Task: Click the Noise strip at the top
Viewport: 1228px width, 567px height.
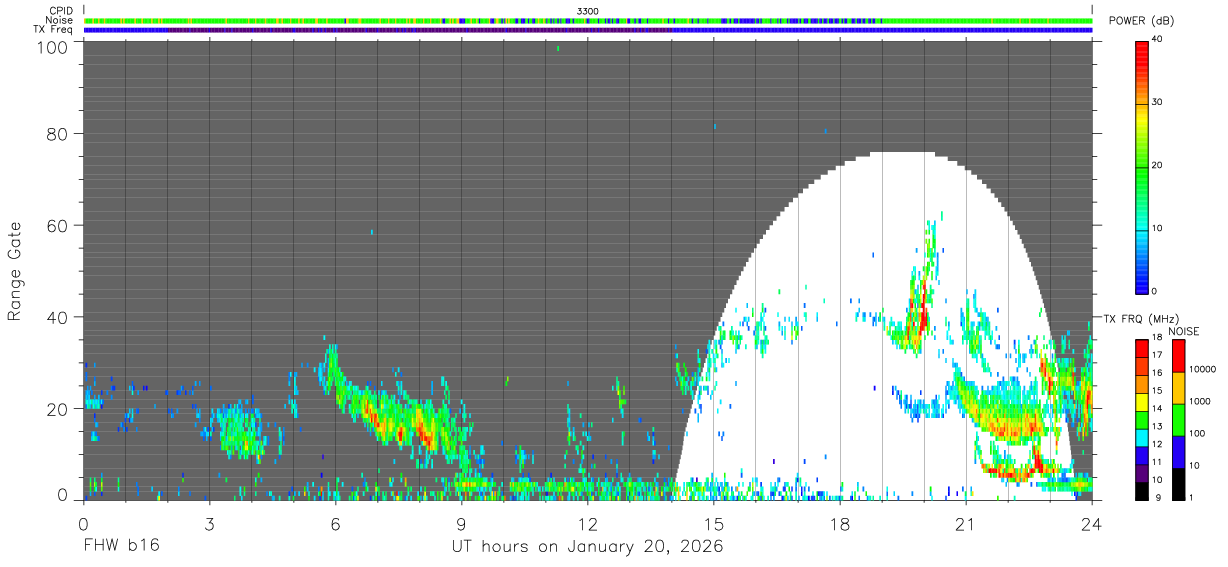Action: coord(588,20)
